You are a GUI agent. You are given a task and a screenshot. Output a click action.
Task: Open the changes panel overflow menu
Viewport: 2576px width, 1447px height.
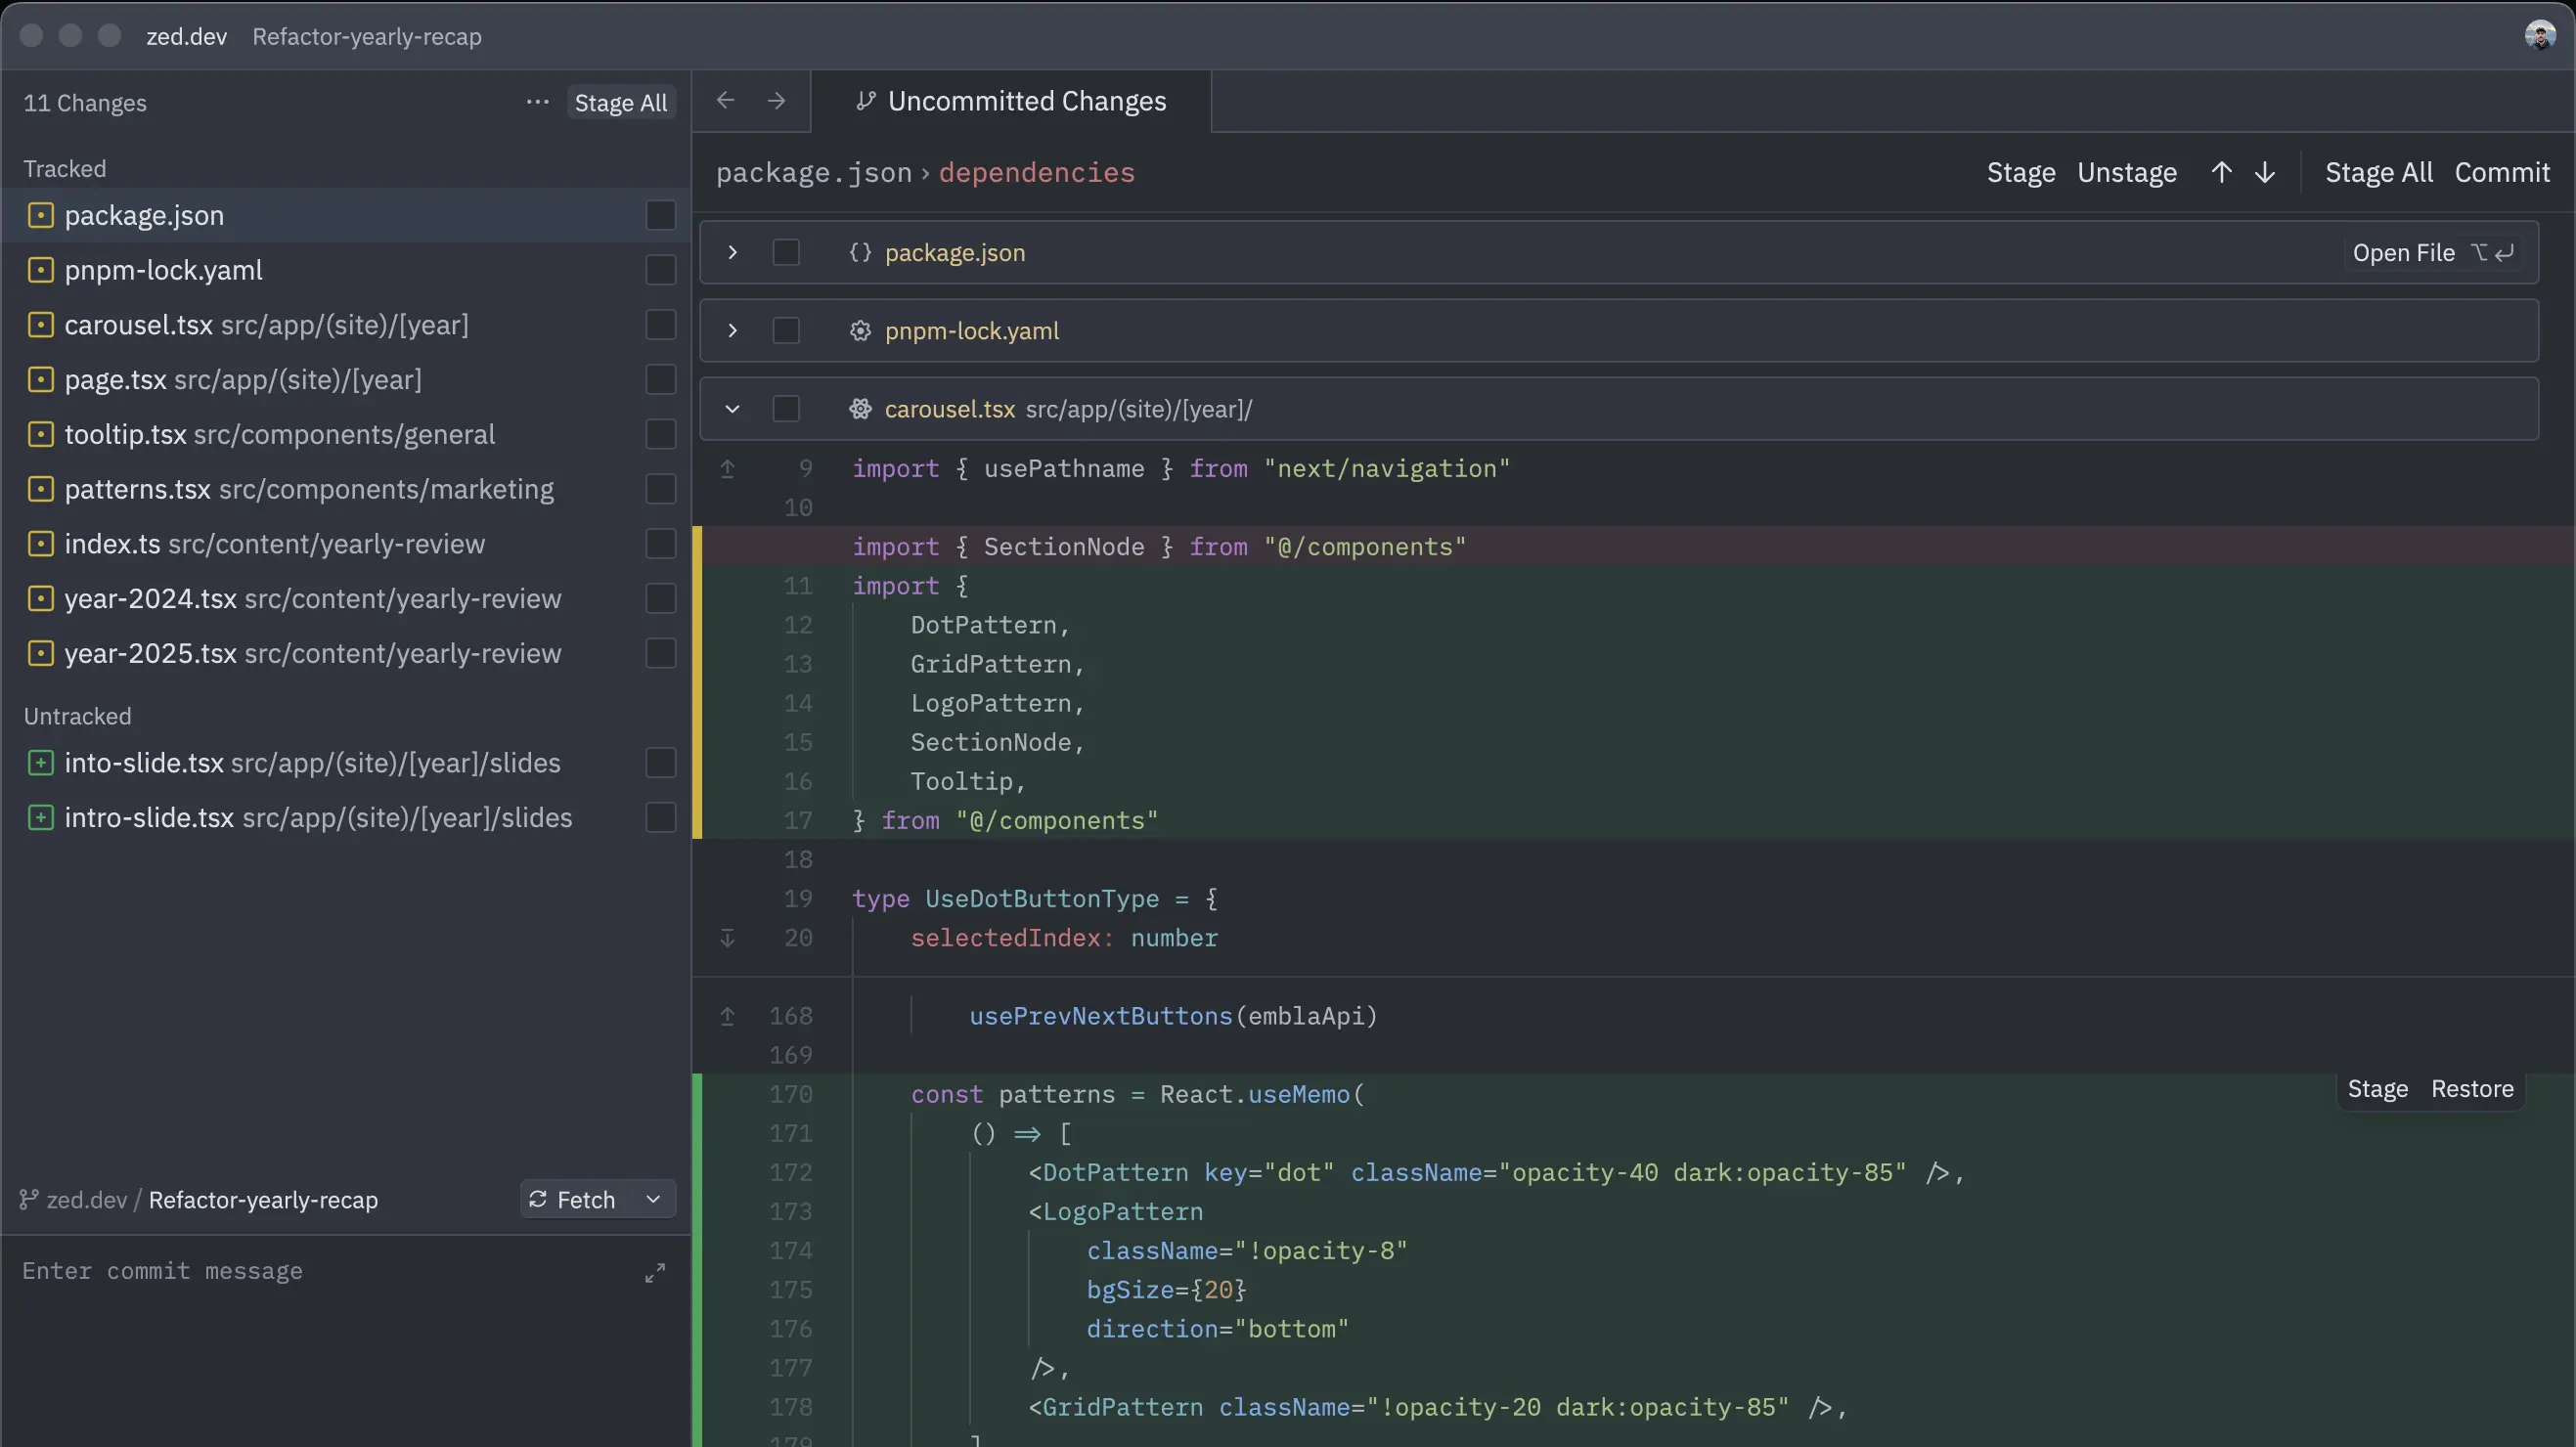[537, 102]
